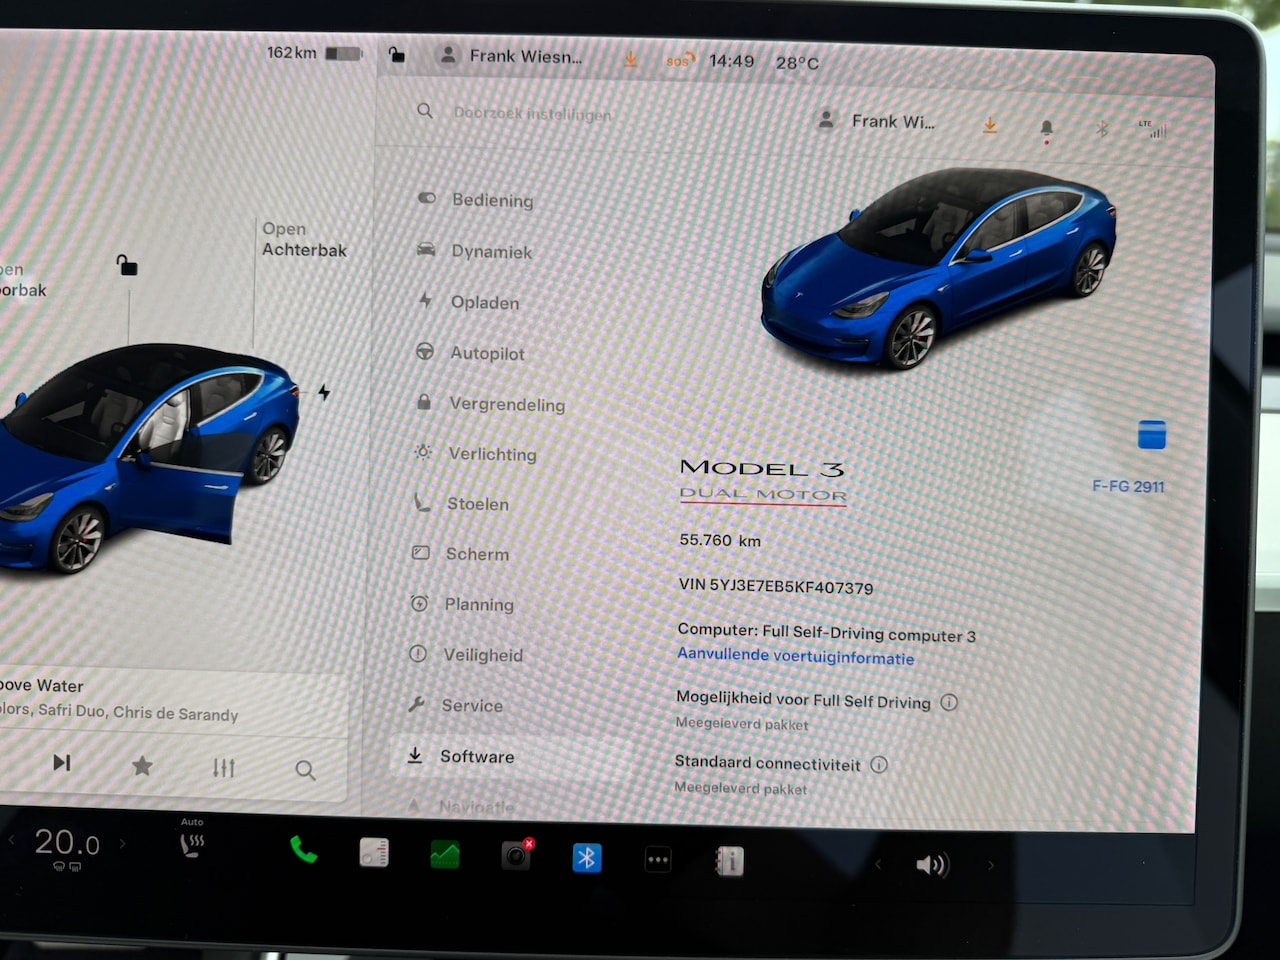Tap the orange download arrow in the top status bar
This screenshot has width=1280, height=960.
(631, 59)
